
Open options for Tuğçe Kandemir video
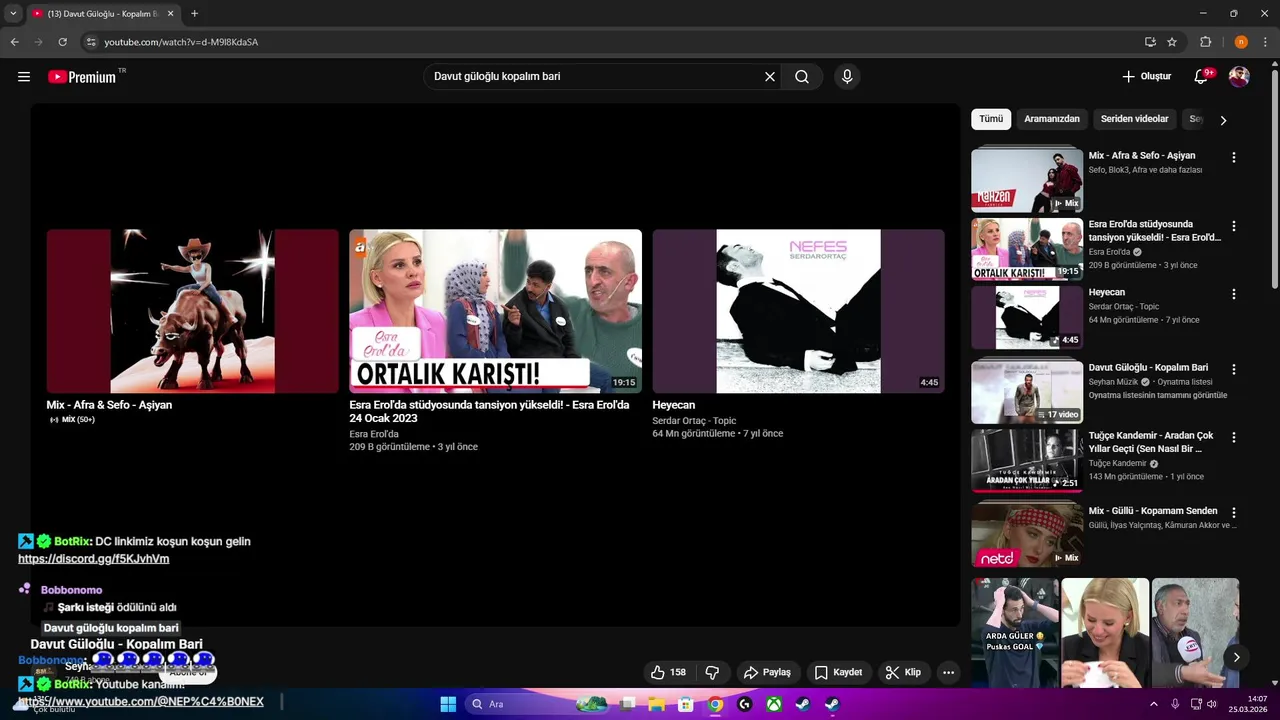coord(1233,438)
